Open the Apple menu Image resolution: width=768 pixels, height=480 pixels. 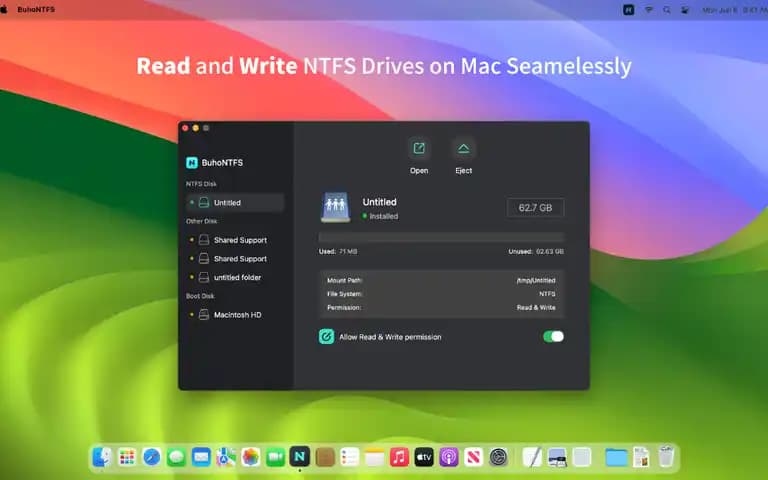[x=4, y=9]
